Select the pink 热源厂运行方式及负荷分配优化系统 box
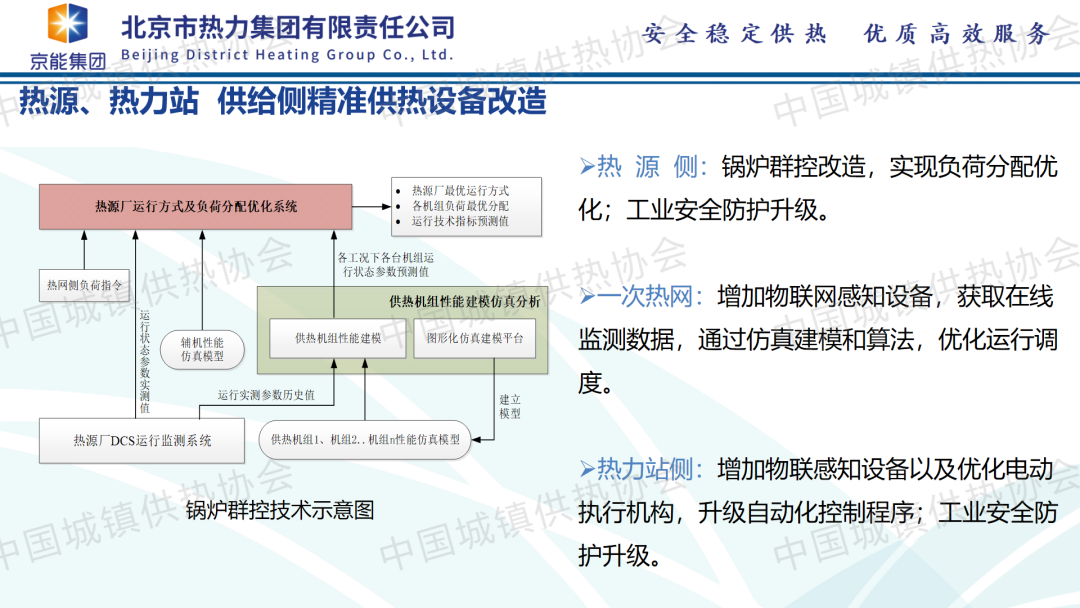1080x608 pixels. [x=196, y=207]
